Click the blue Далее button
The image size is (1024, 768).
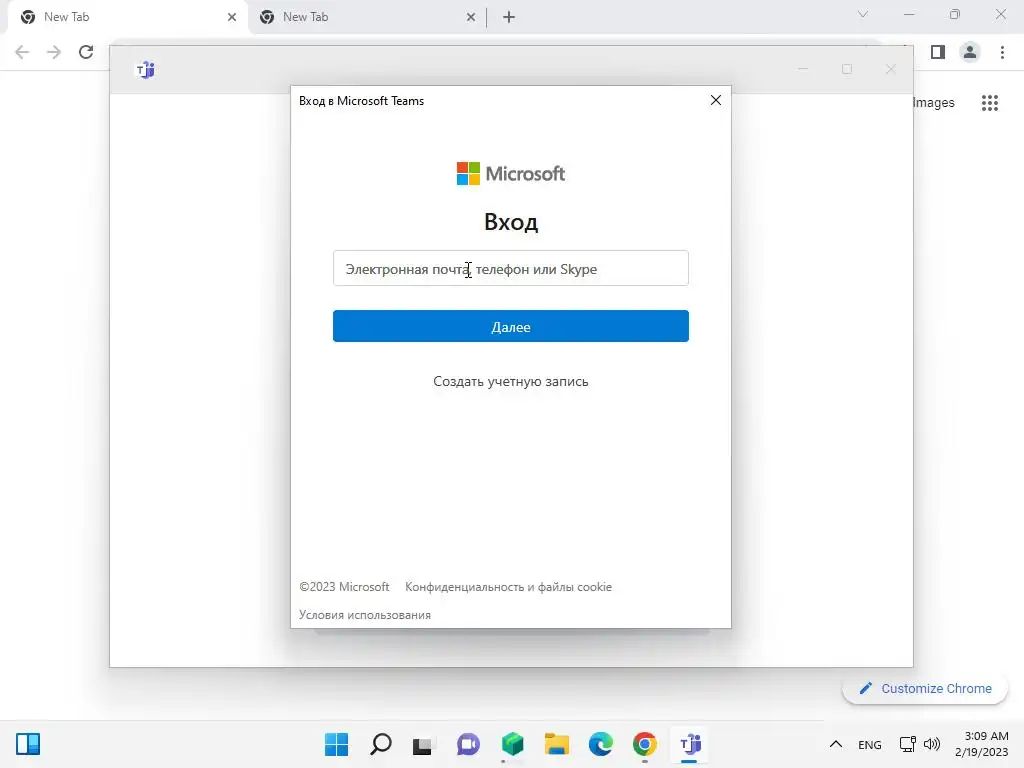click(x=511, y=326)
